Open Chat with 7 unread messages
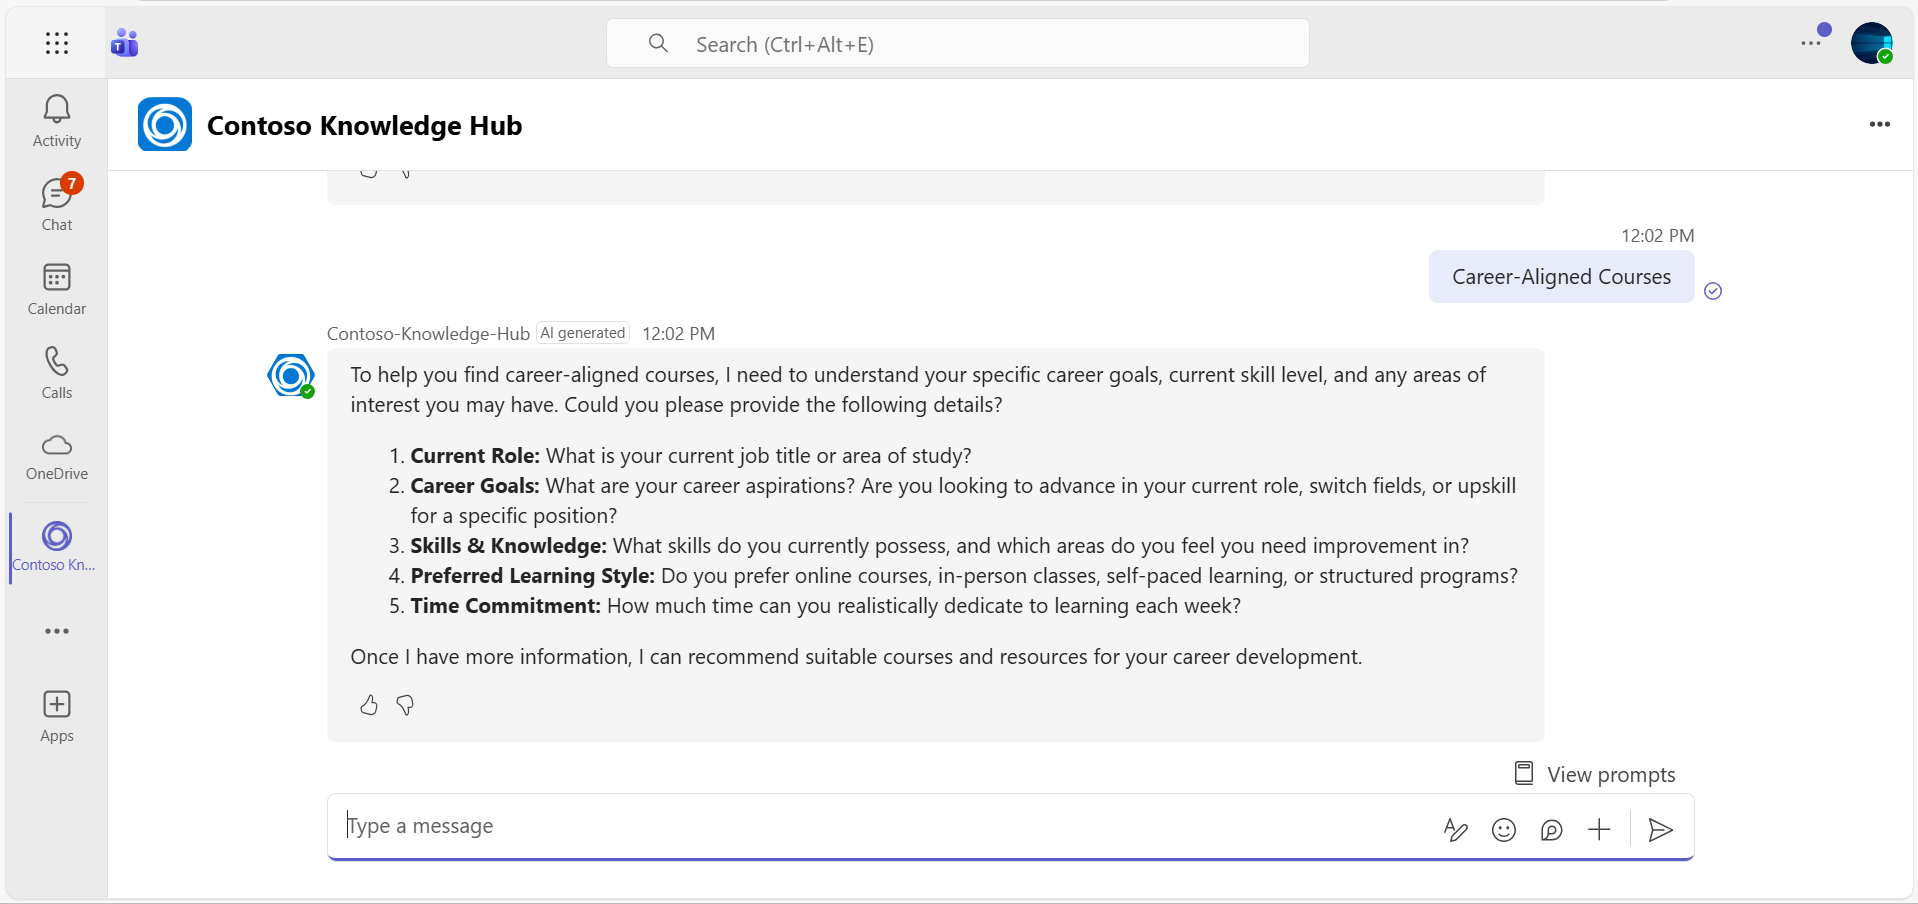 tap(57, 204)
